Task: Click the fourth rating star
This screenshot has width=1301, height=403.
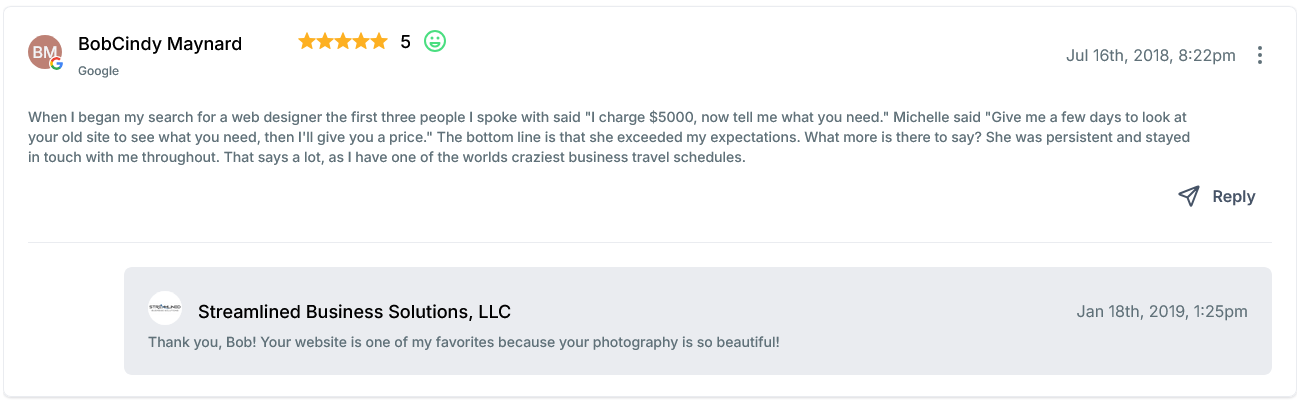Action: point(360,42)
